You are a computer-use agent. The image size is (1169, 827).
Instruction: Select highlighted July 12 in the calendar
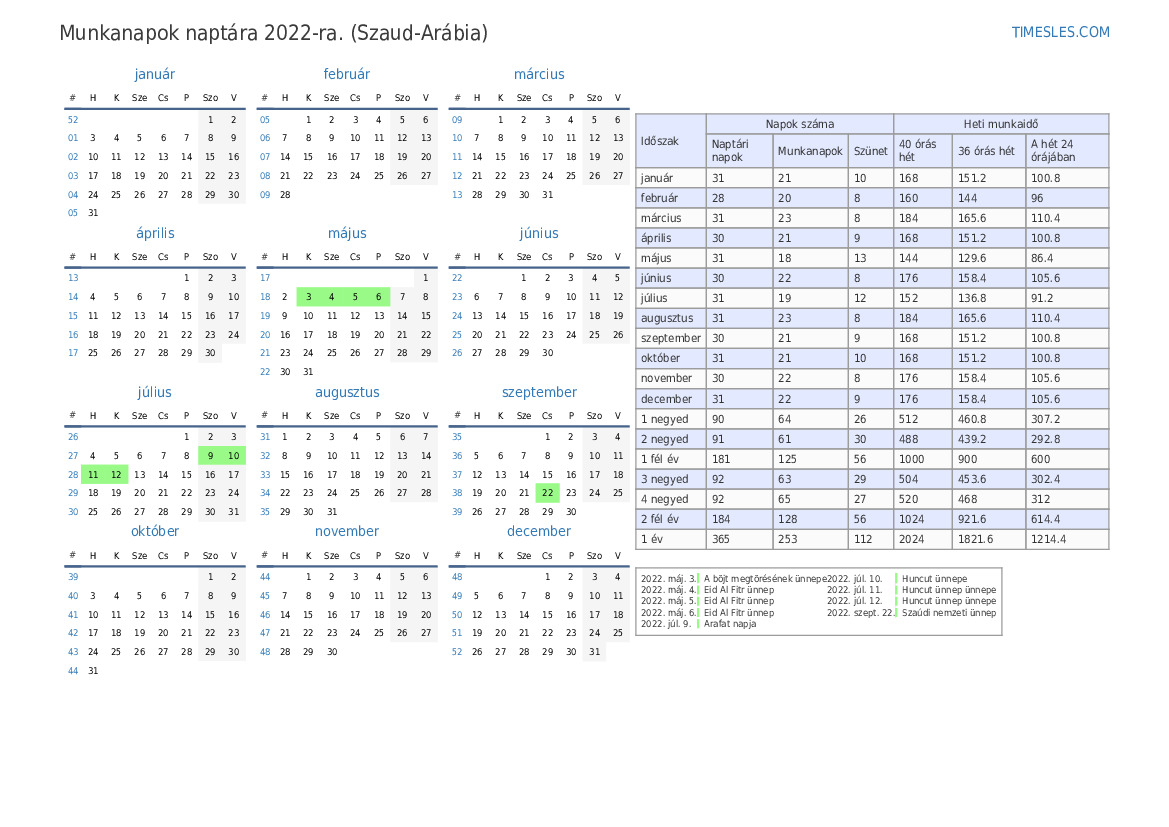click(116, 475)
